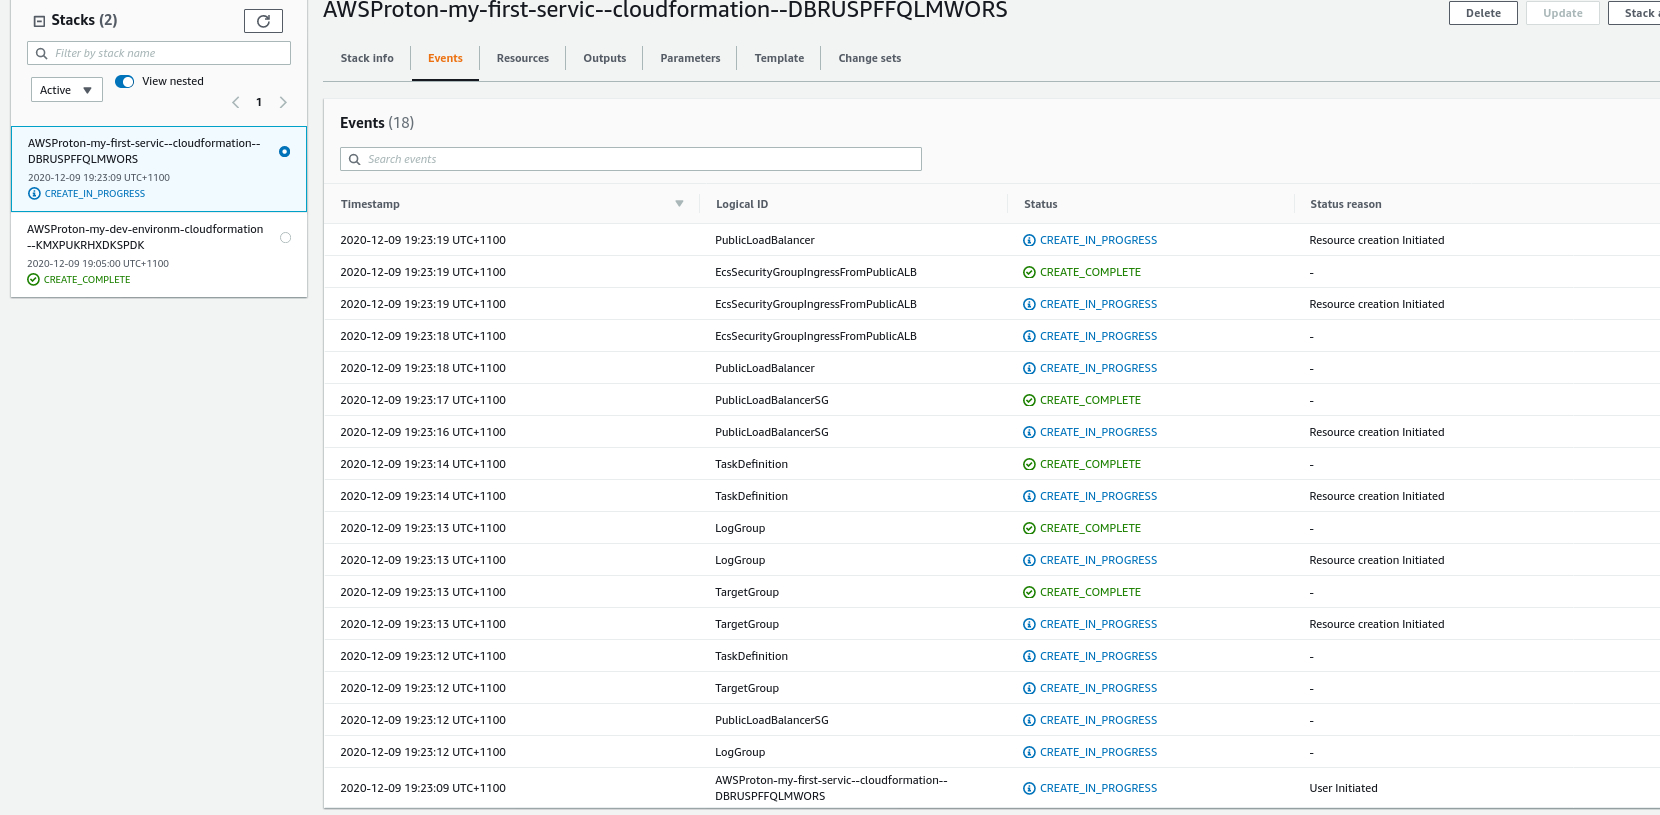Sort events by the Timestamp arrow
This screenshot has width=1660, height=815.
click(679, 204)
